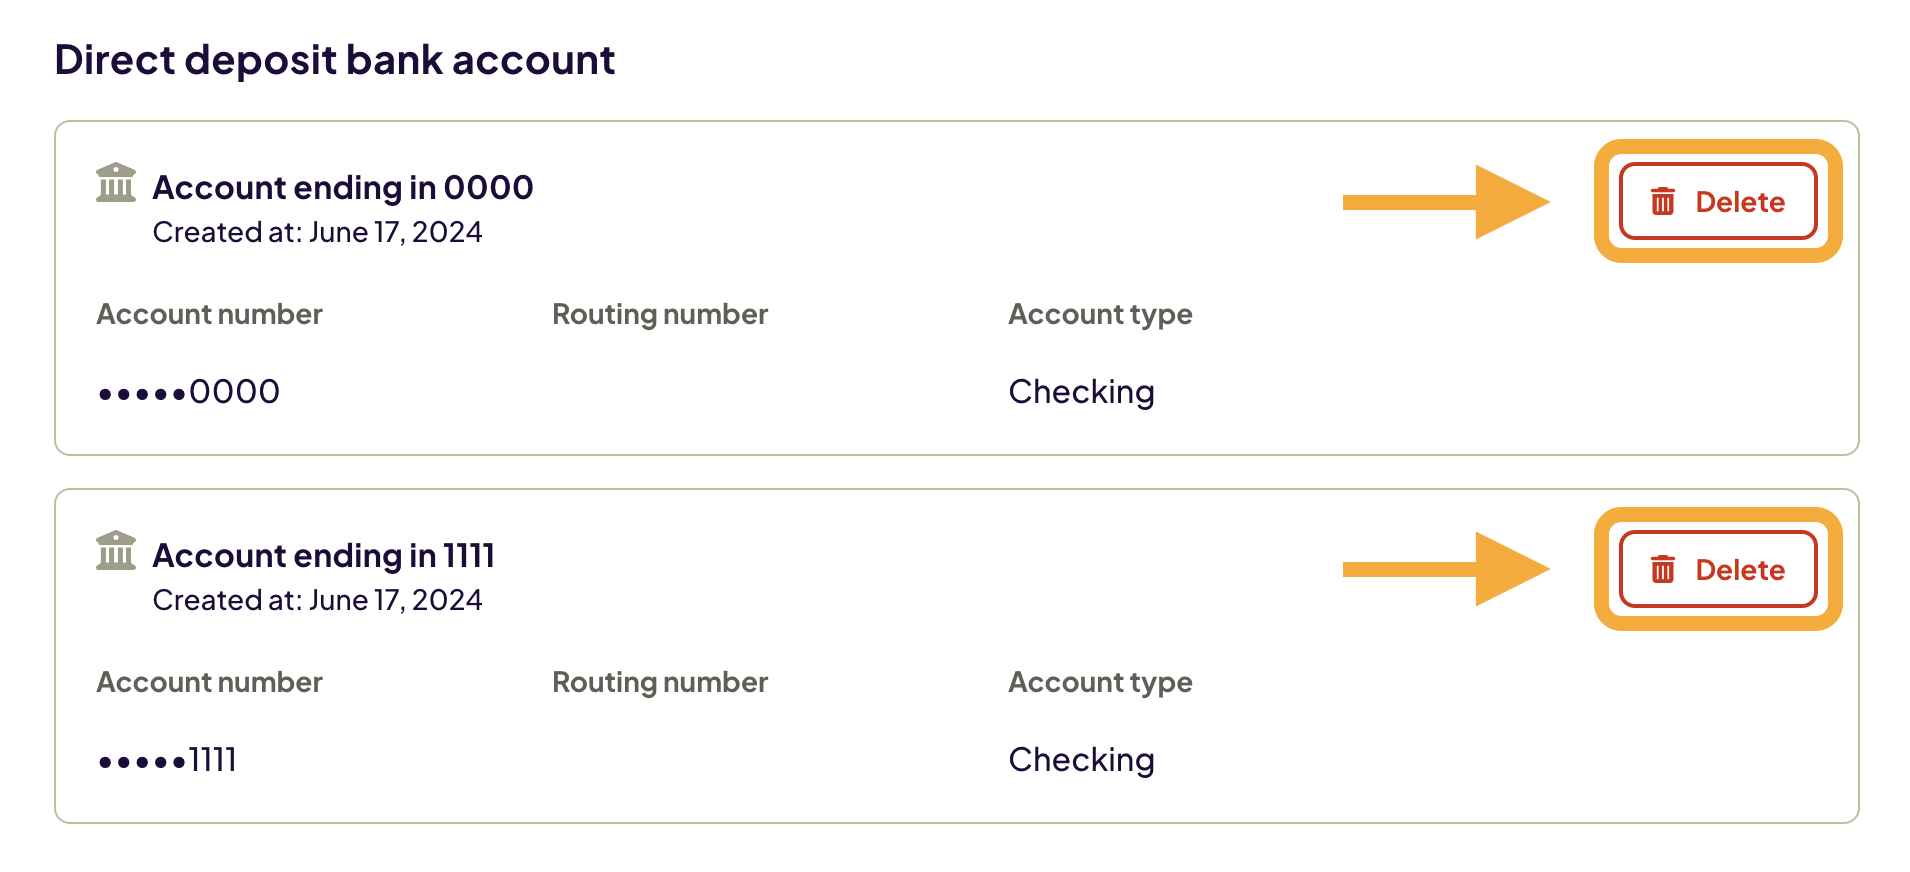
Task: Delete the account ending in 1111
Action: tap(1717, 570)
